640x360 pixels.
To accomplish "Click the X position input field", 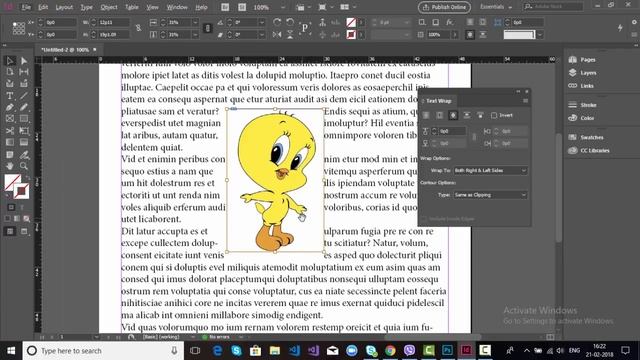I will point(60,22).
